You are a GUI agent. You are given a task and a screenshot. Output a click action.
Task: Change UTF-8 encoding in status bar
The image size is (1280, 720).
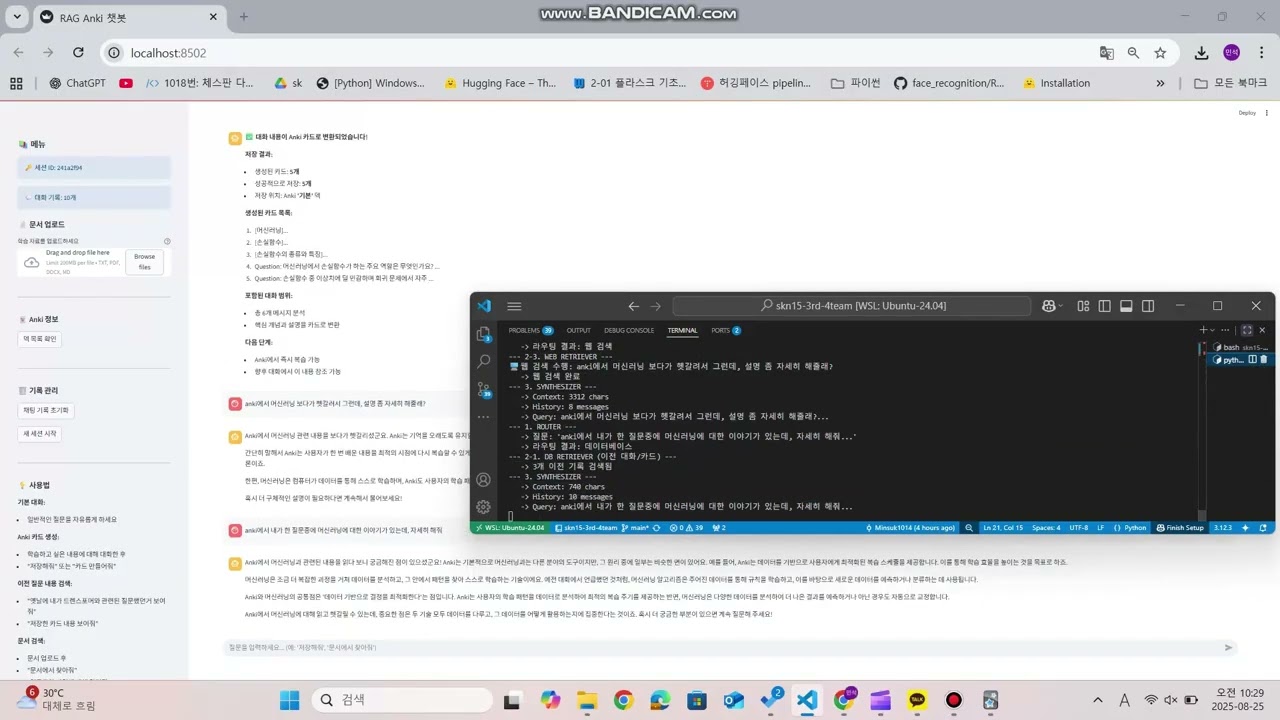1079,527
